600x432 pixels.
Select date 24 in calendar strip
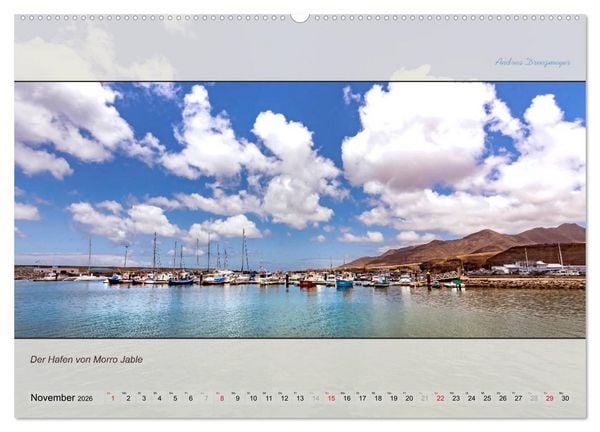(x=472, y=398)
